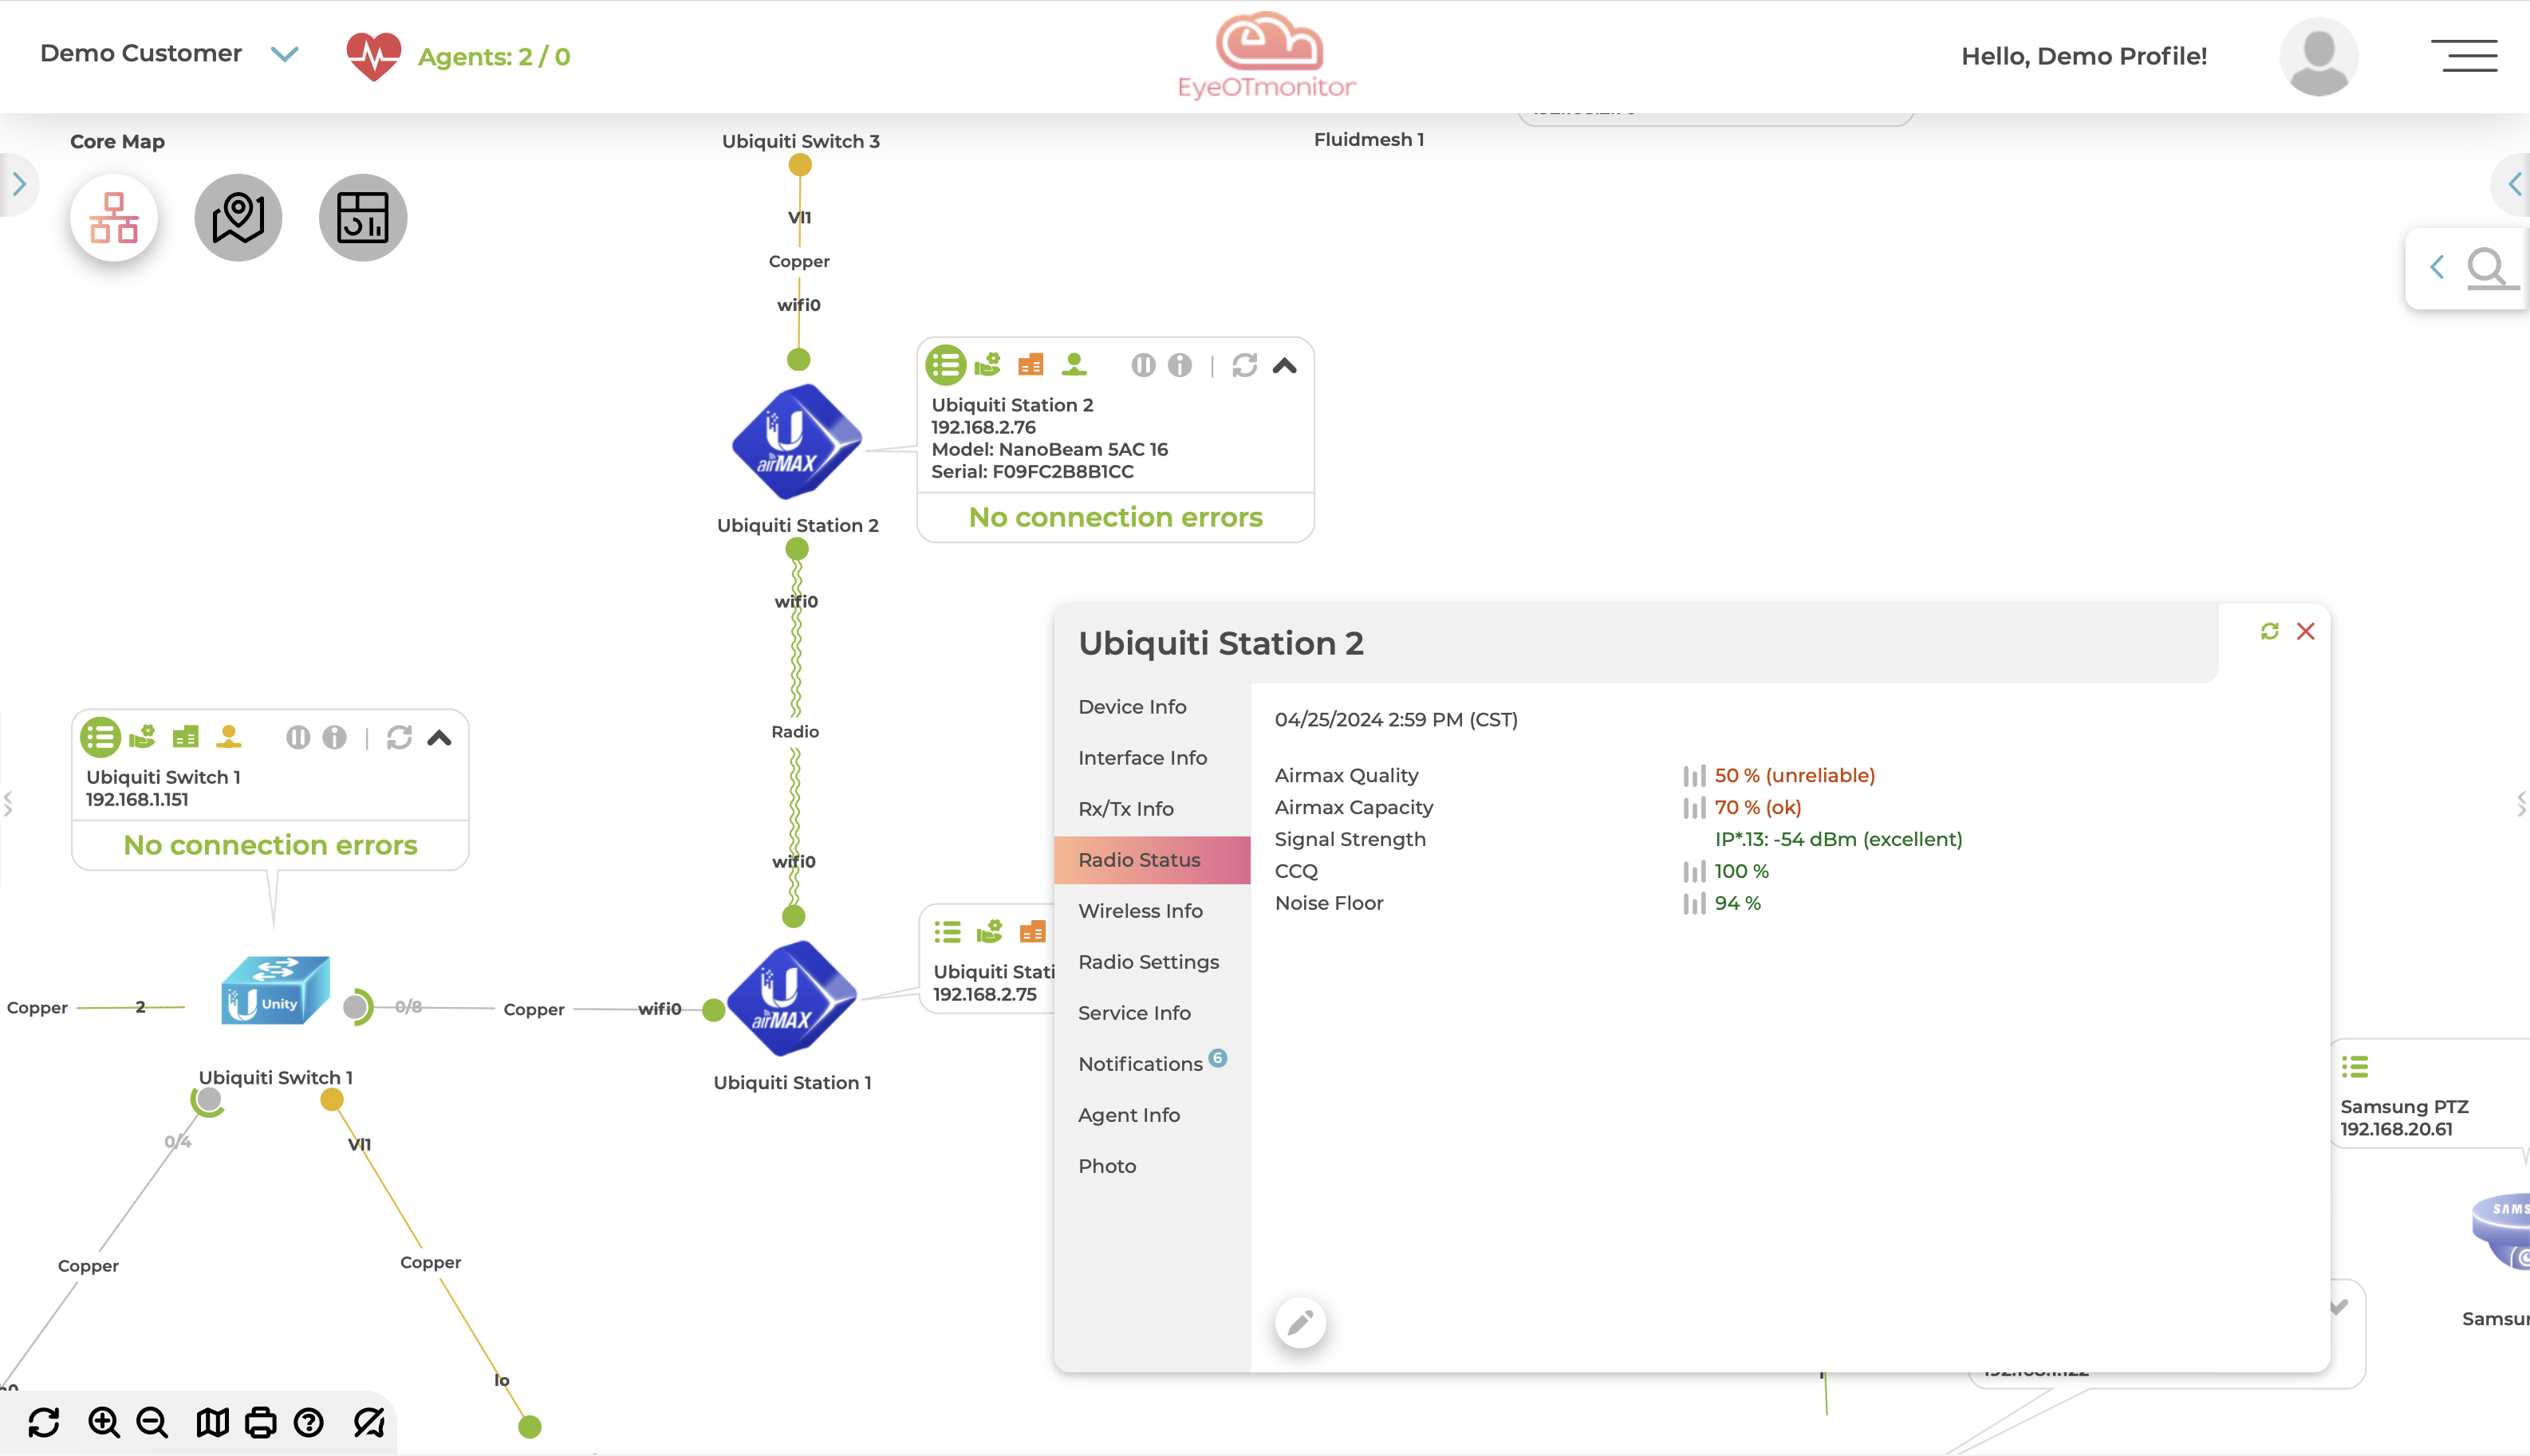Screen dimensions: 2530x1456
Task: Click the Agents: 2 / 0 status text
Action: [x=494, y=57]
